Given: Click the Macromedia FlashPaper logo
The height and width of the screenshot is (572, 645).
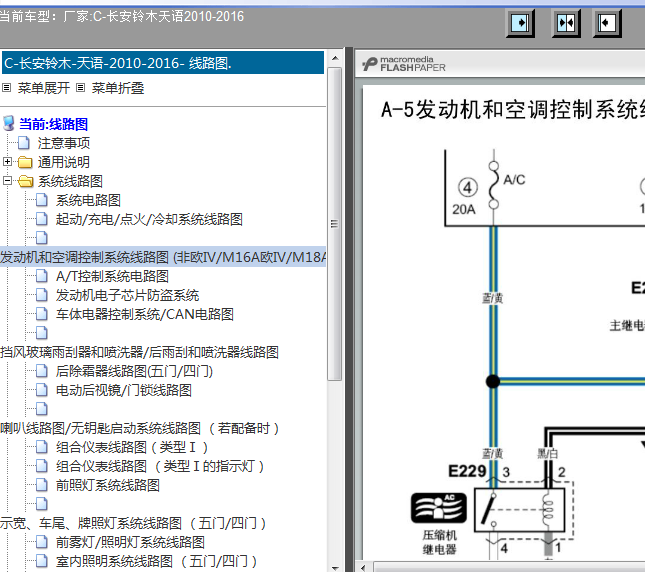Looking at the screenshot, I should (x=404, y=64).
